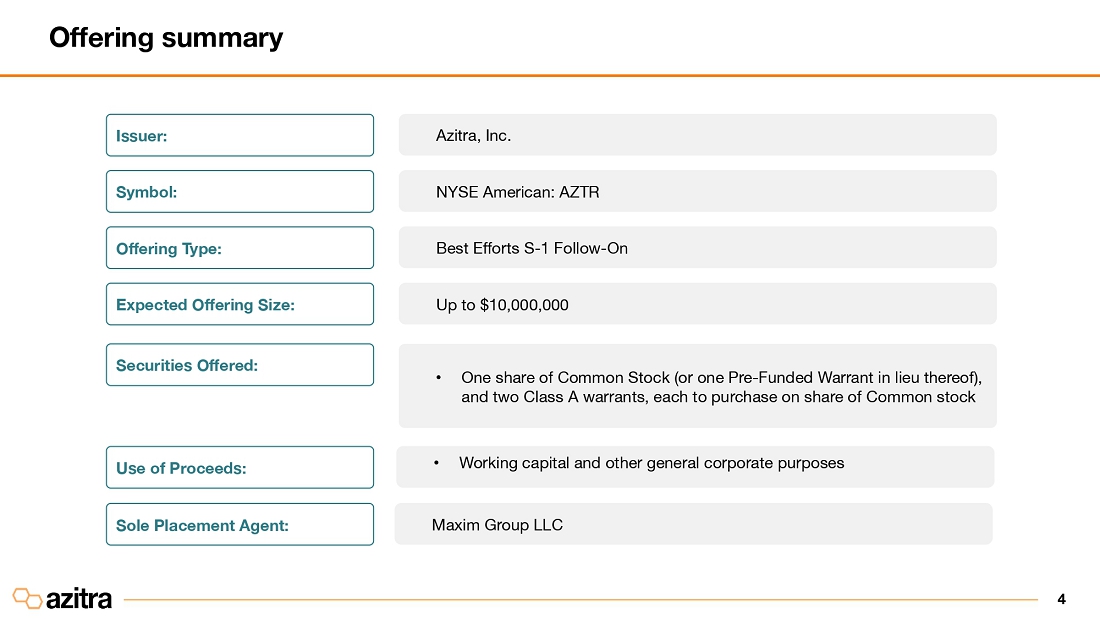This screenshot has height=619, width=1100.
Task: Select the "NYSE American: AZTR" text
Action: tap(517, 191)
